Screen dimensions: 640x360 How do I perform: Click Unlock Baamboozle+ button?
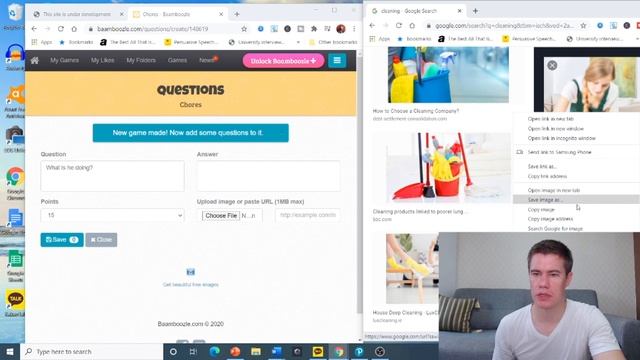pos(283,61)
